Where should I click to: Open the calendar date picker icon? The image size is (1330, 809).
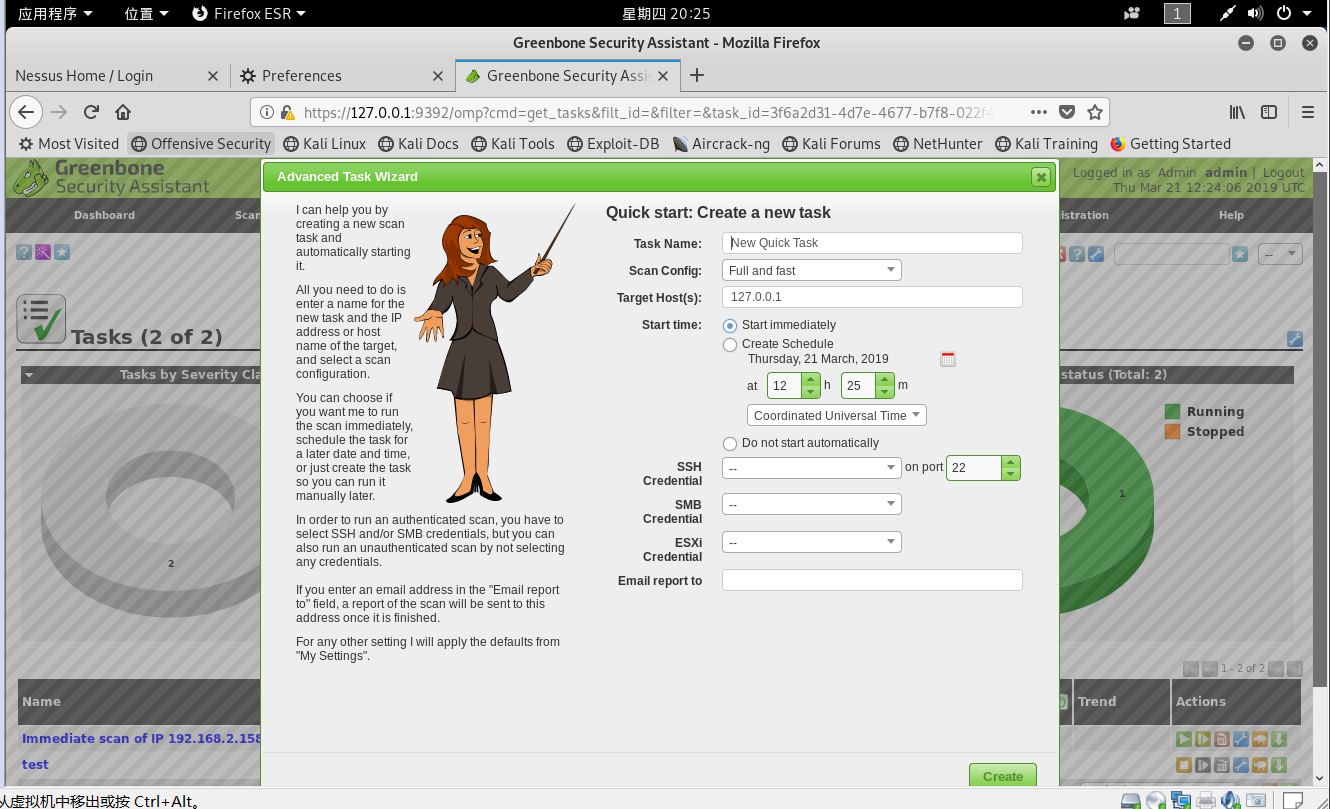948,359
